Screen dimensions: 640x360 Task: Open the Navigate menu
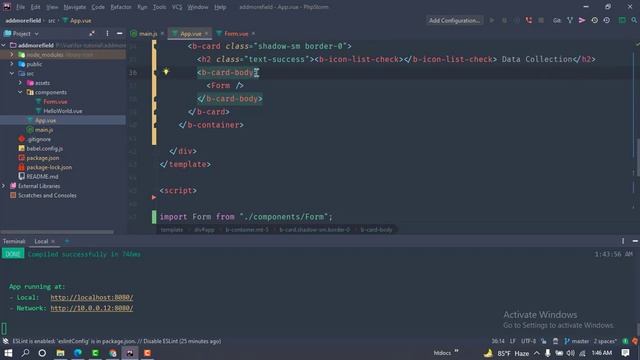pyautogui.click(x=75, y=7)
